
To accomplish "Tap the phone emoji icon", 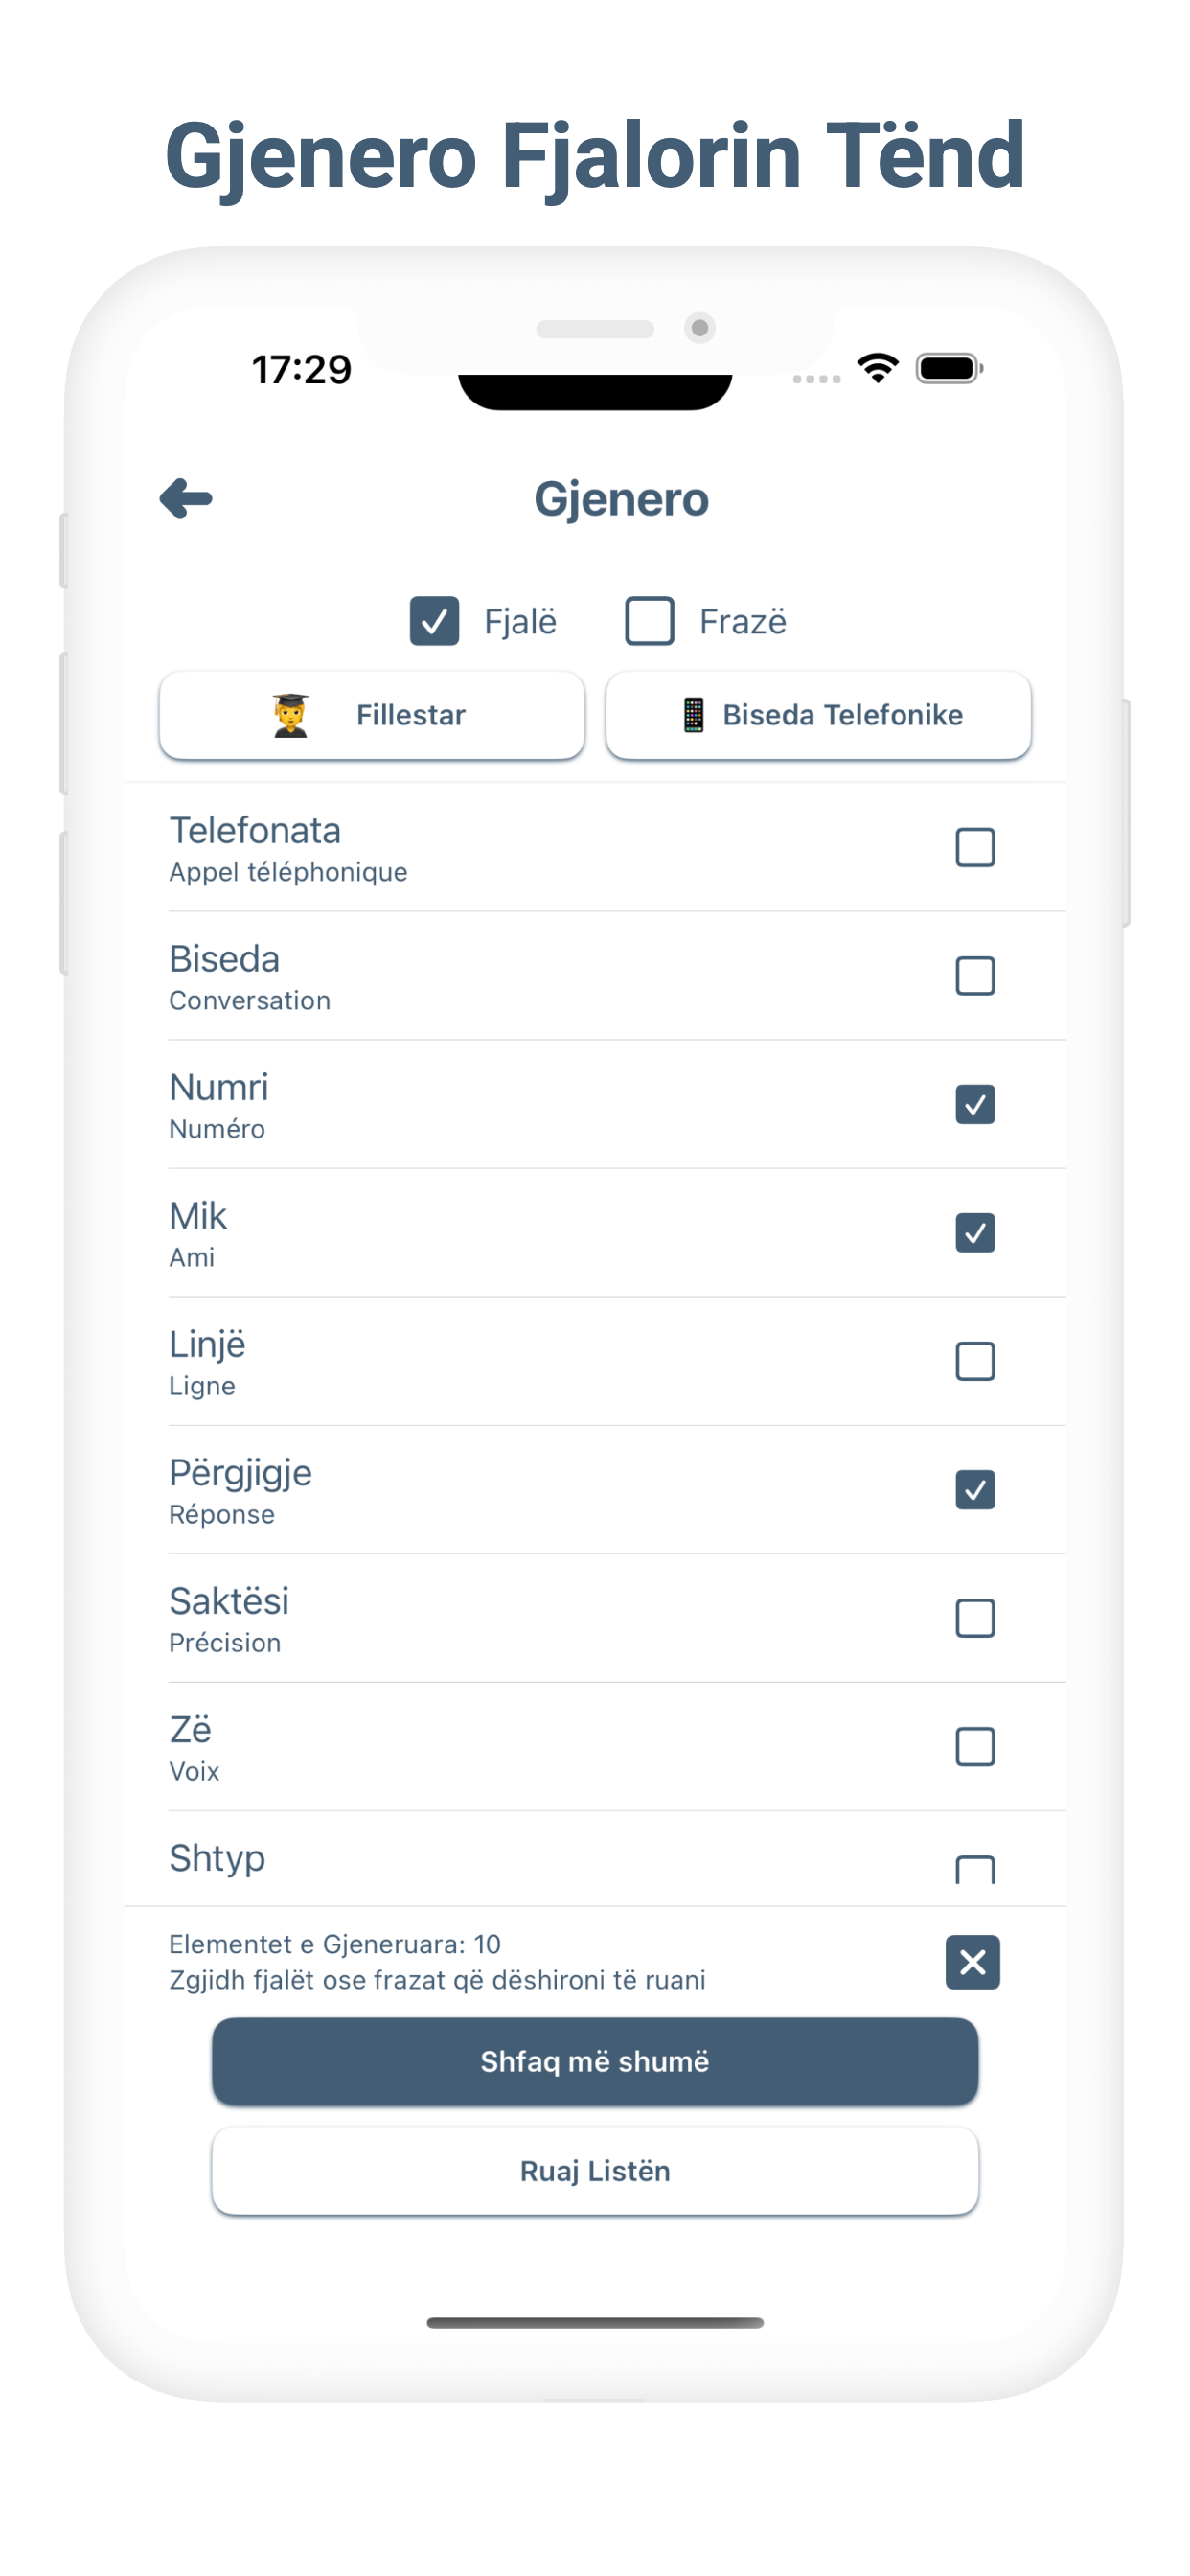I will click(693, 715).
